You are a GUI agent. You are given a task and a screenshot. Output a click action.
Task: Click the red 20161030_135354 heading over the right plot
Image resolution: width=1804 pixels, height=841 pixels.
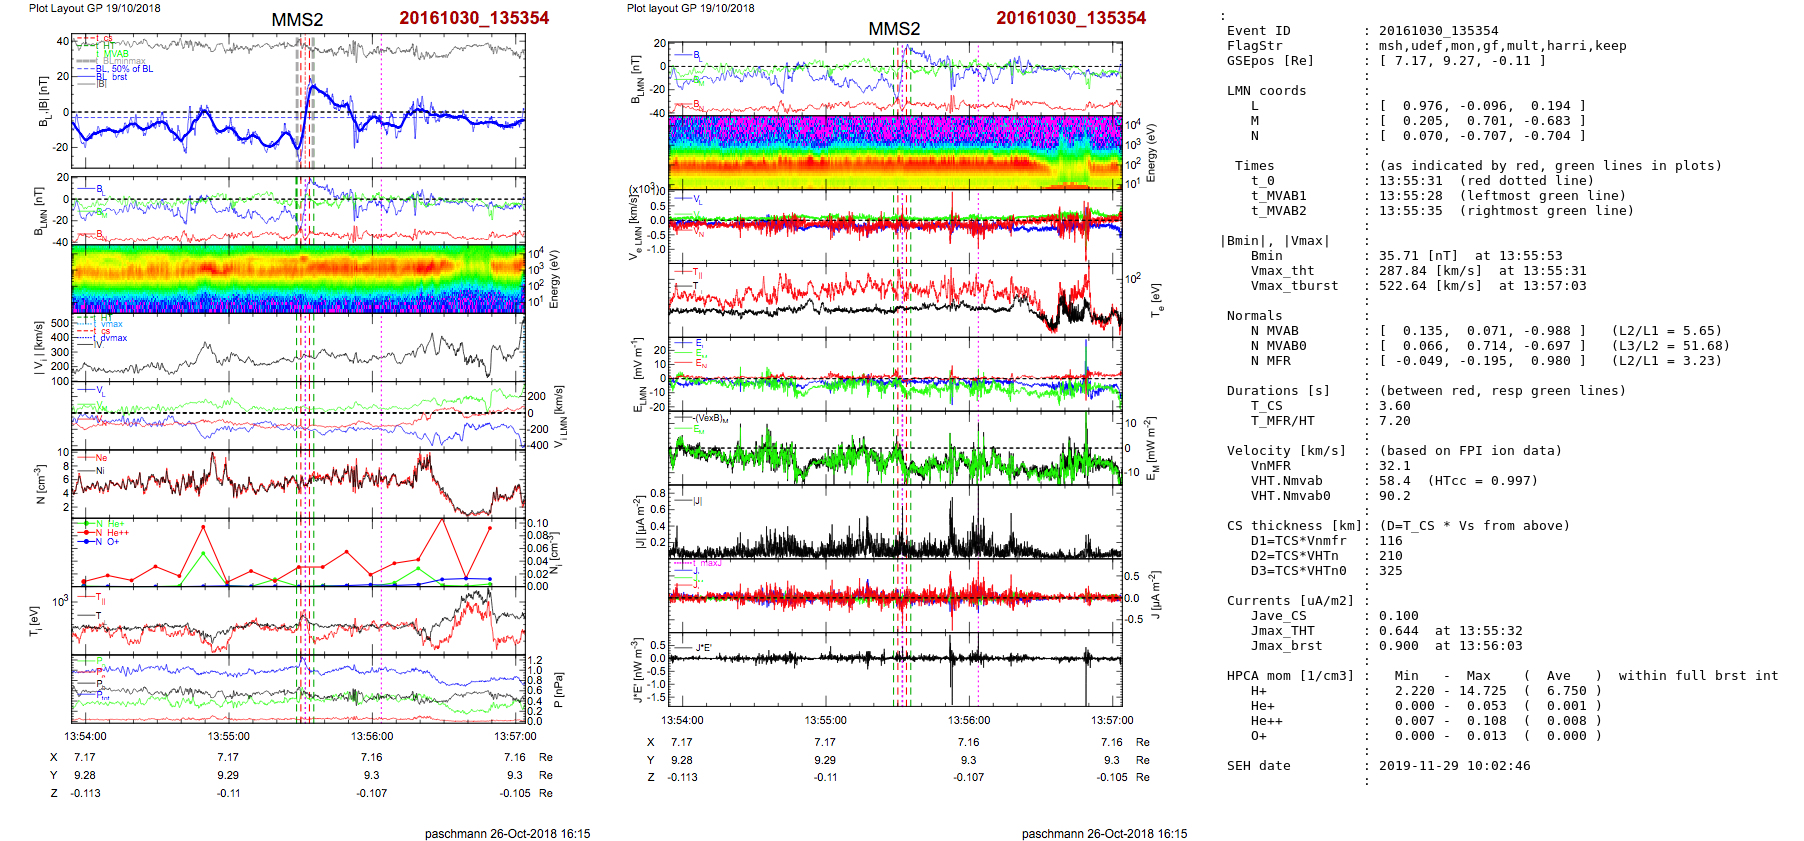tap(1070, 18)
